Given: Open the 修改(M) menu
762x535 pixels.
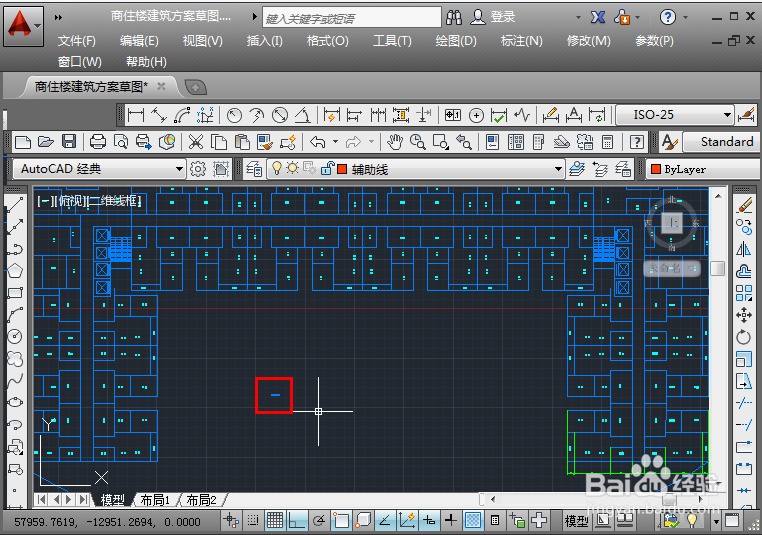Looking at the screenshot, I should click(589, 41).
